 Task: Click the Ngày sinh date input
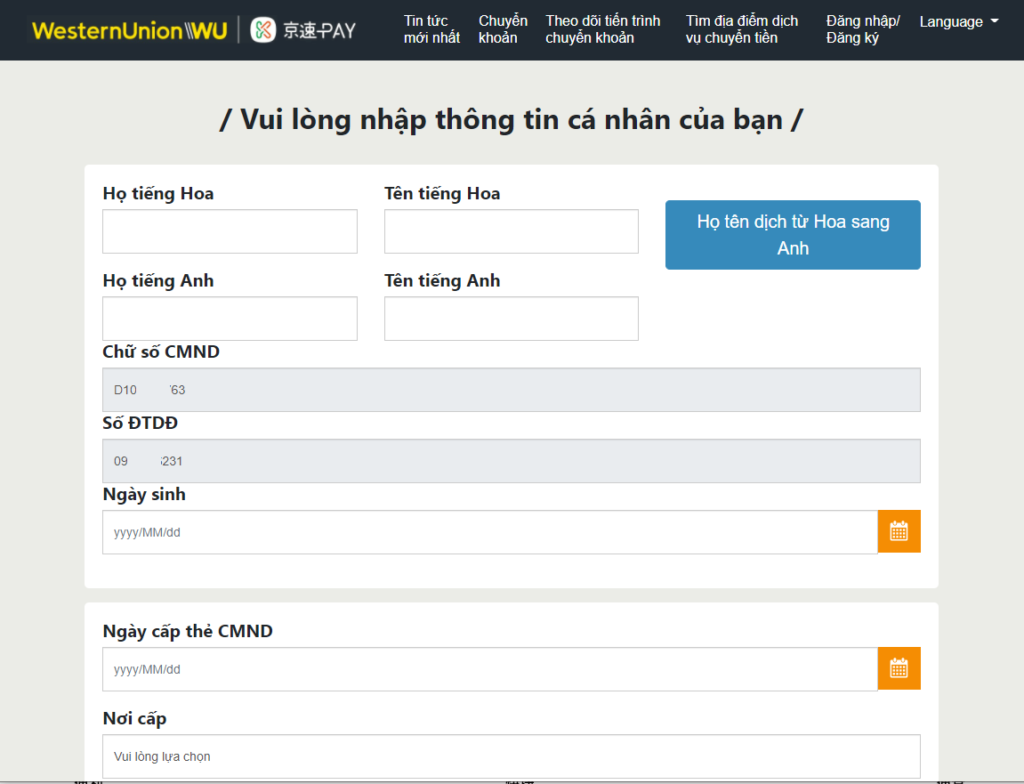(x=490, y=532)
